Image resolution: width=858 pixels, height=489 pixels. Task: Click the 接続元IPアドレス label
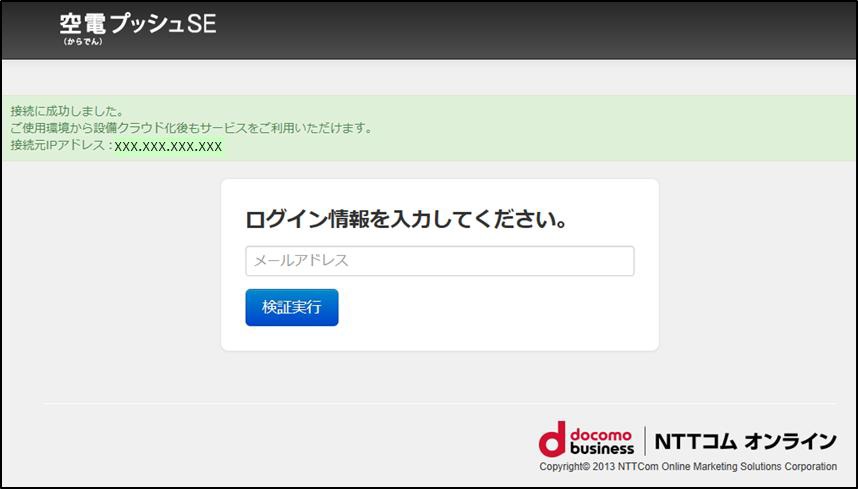59,146
